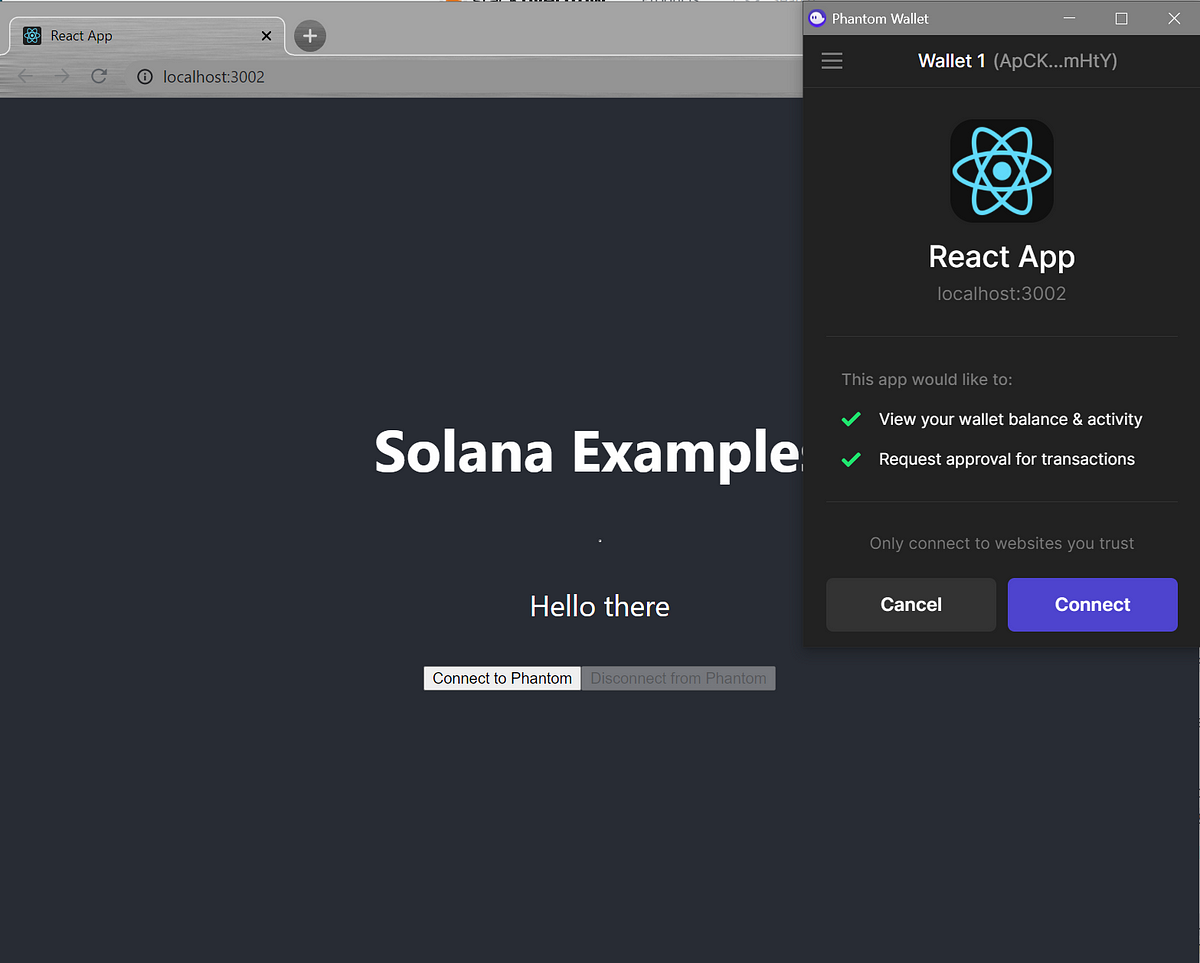This screenshot has height=963, width=1200.
Task: Click the "Solana Examples" heading
Action: [590, 451]
